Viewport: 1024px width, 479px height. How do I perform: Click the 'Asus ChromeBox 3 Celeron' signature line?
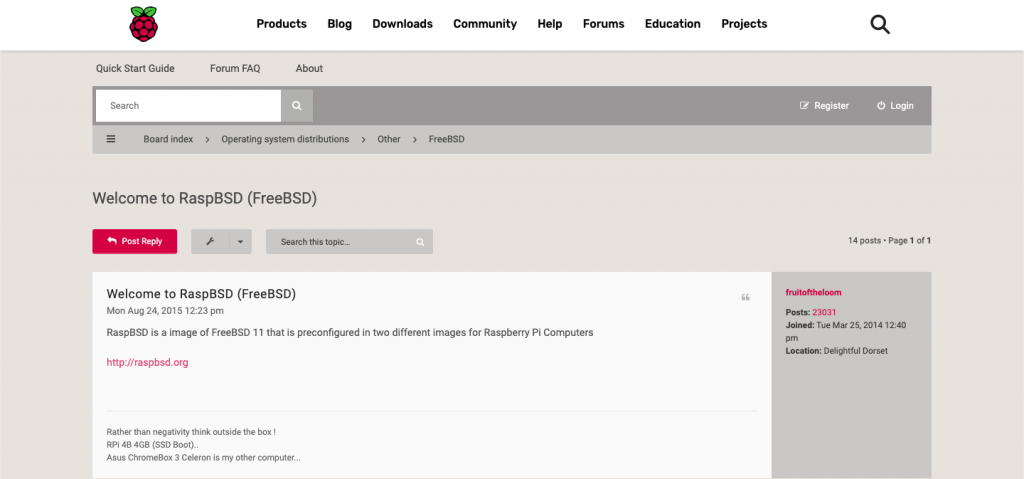(204, 457)
